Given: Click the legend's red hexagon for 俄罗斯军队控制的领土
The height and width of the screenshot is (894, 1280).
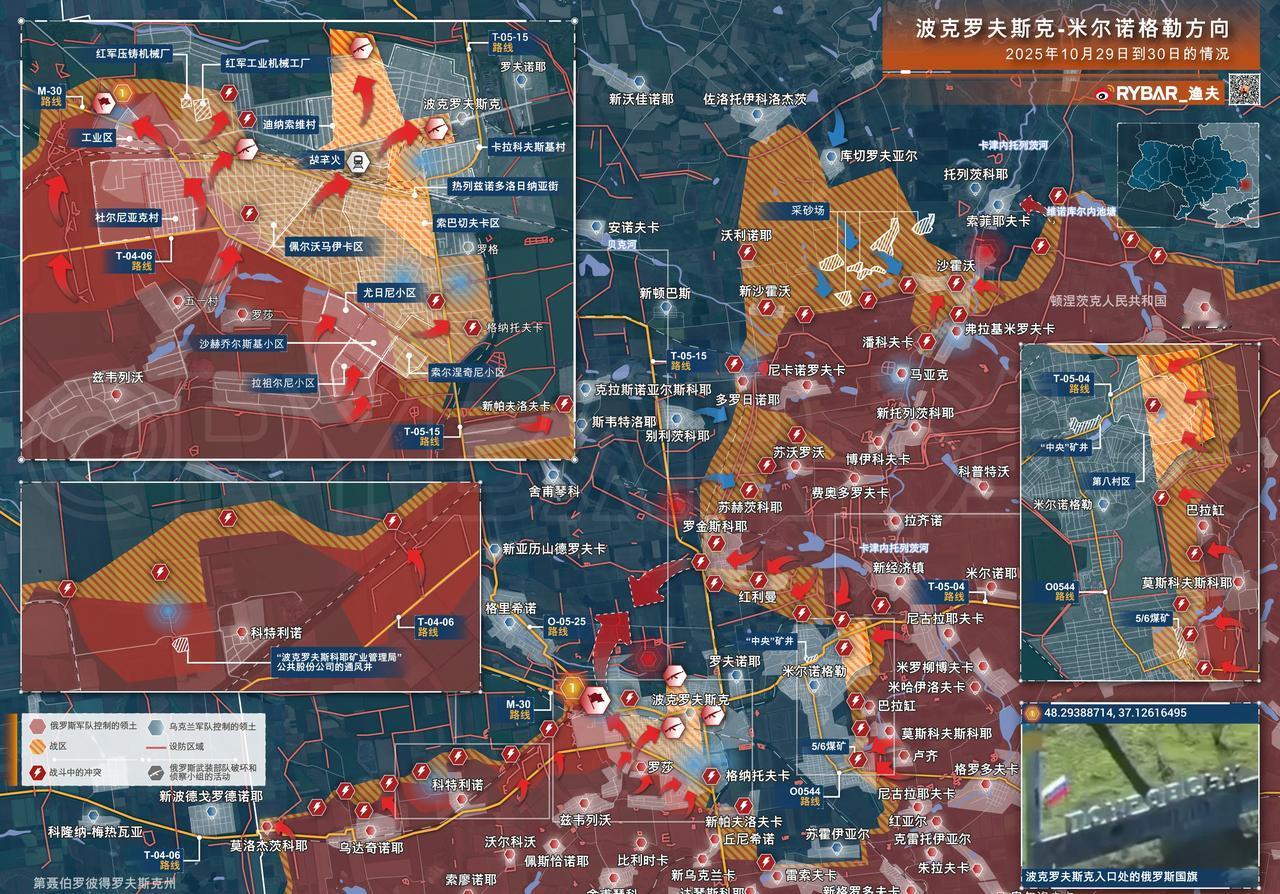Looking at the screenshot, I should [37, 725].
